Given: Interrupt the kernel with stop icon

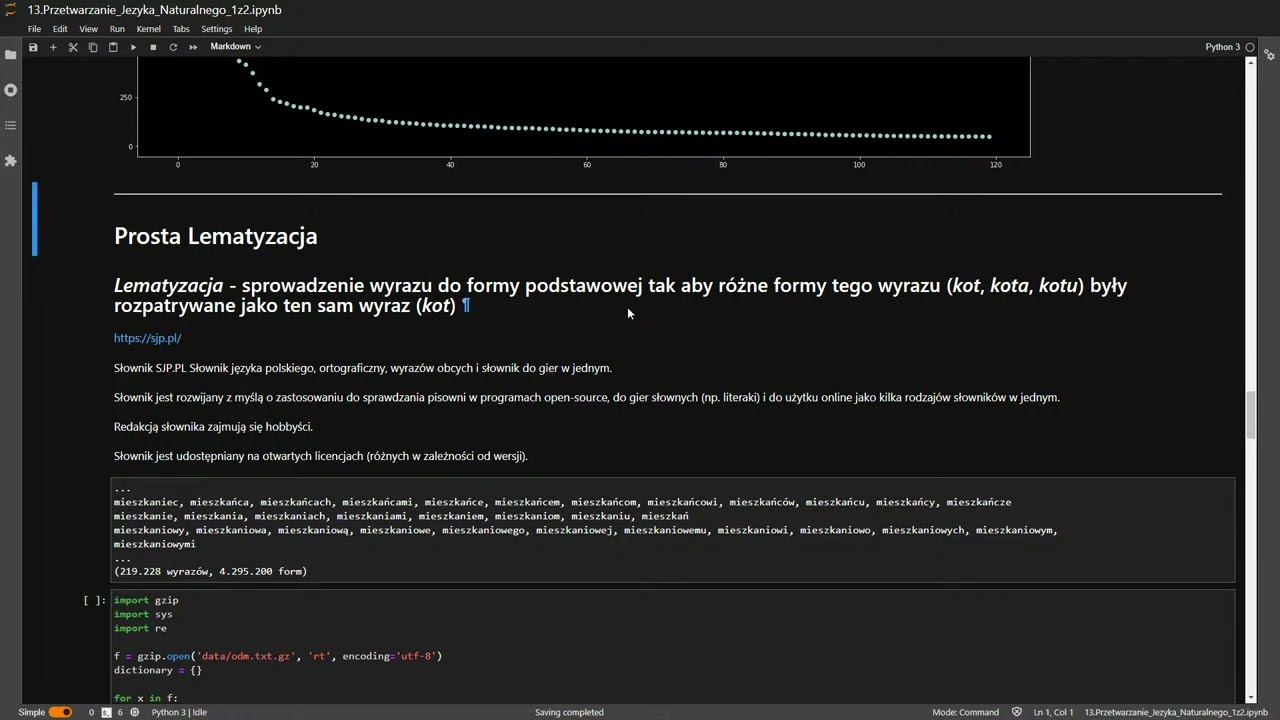Looking at the screenshot, I should point(153,47).
